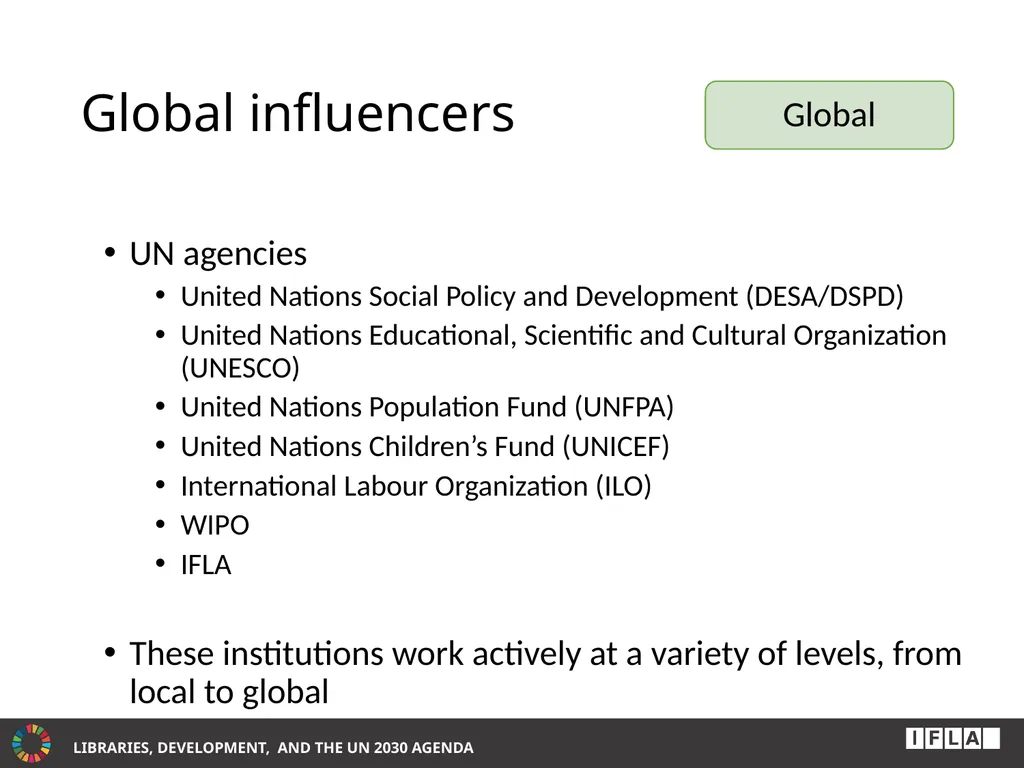Image resolution: width=1024 pixels, height=768 pixels.
Task: Click the WIPO bullet item
Action: [215, 526]
